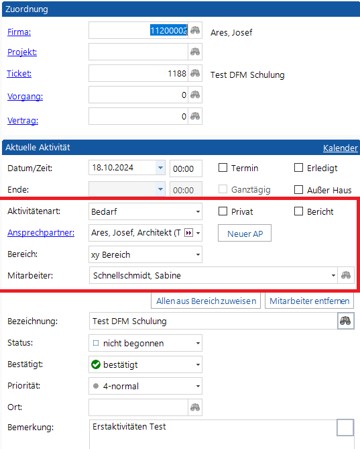
Task: Click the Mitarbeiter entfernen button
Action: (309, 301)
